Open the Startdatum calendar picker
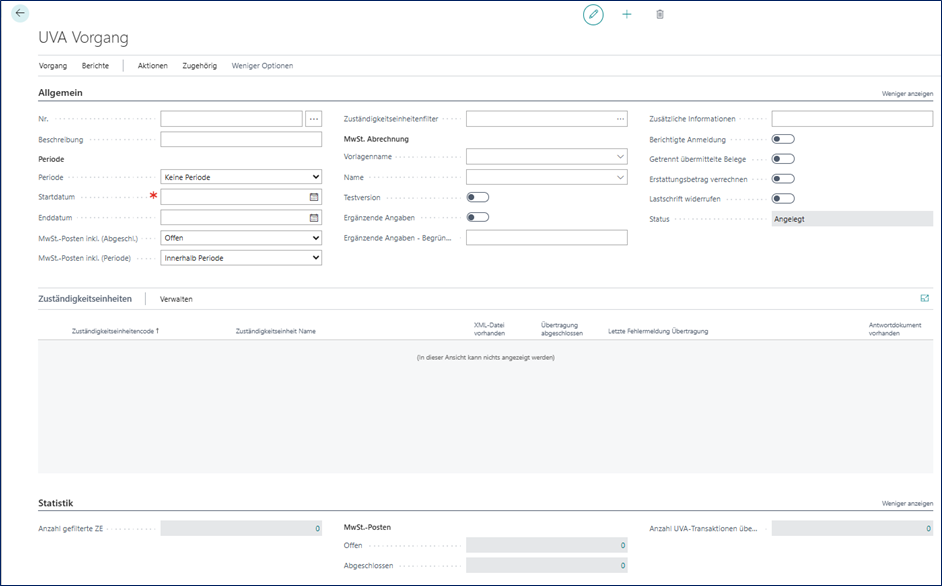This screenshot has height=586, width=942. click(314, 198)
